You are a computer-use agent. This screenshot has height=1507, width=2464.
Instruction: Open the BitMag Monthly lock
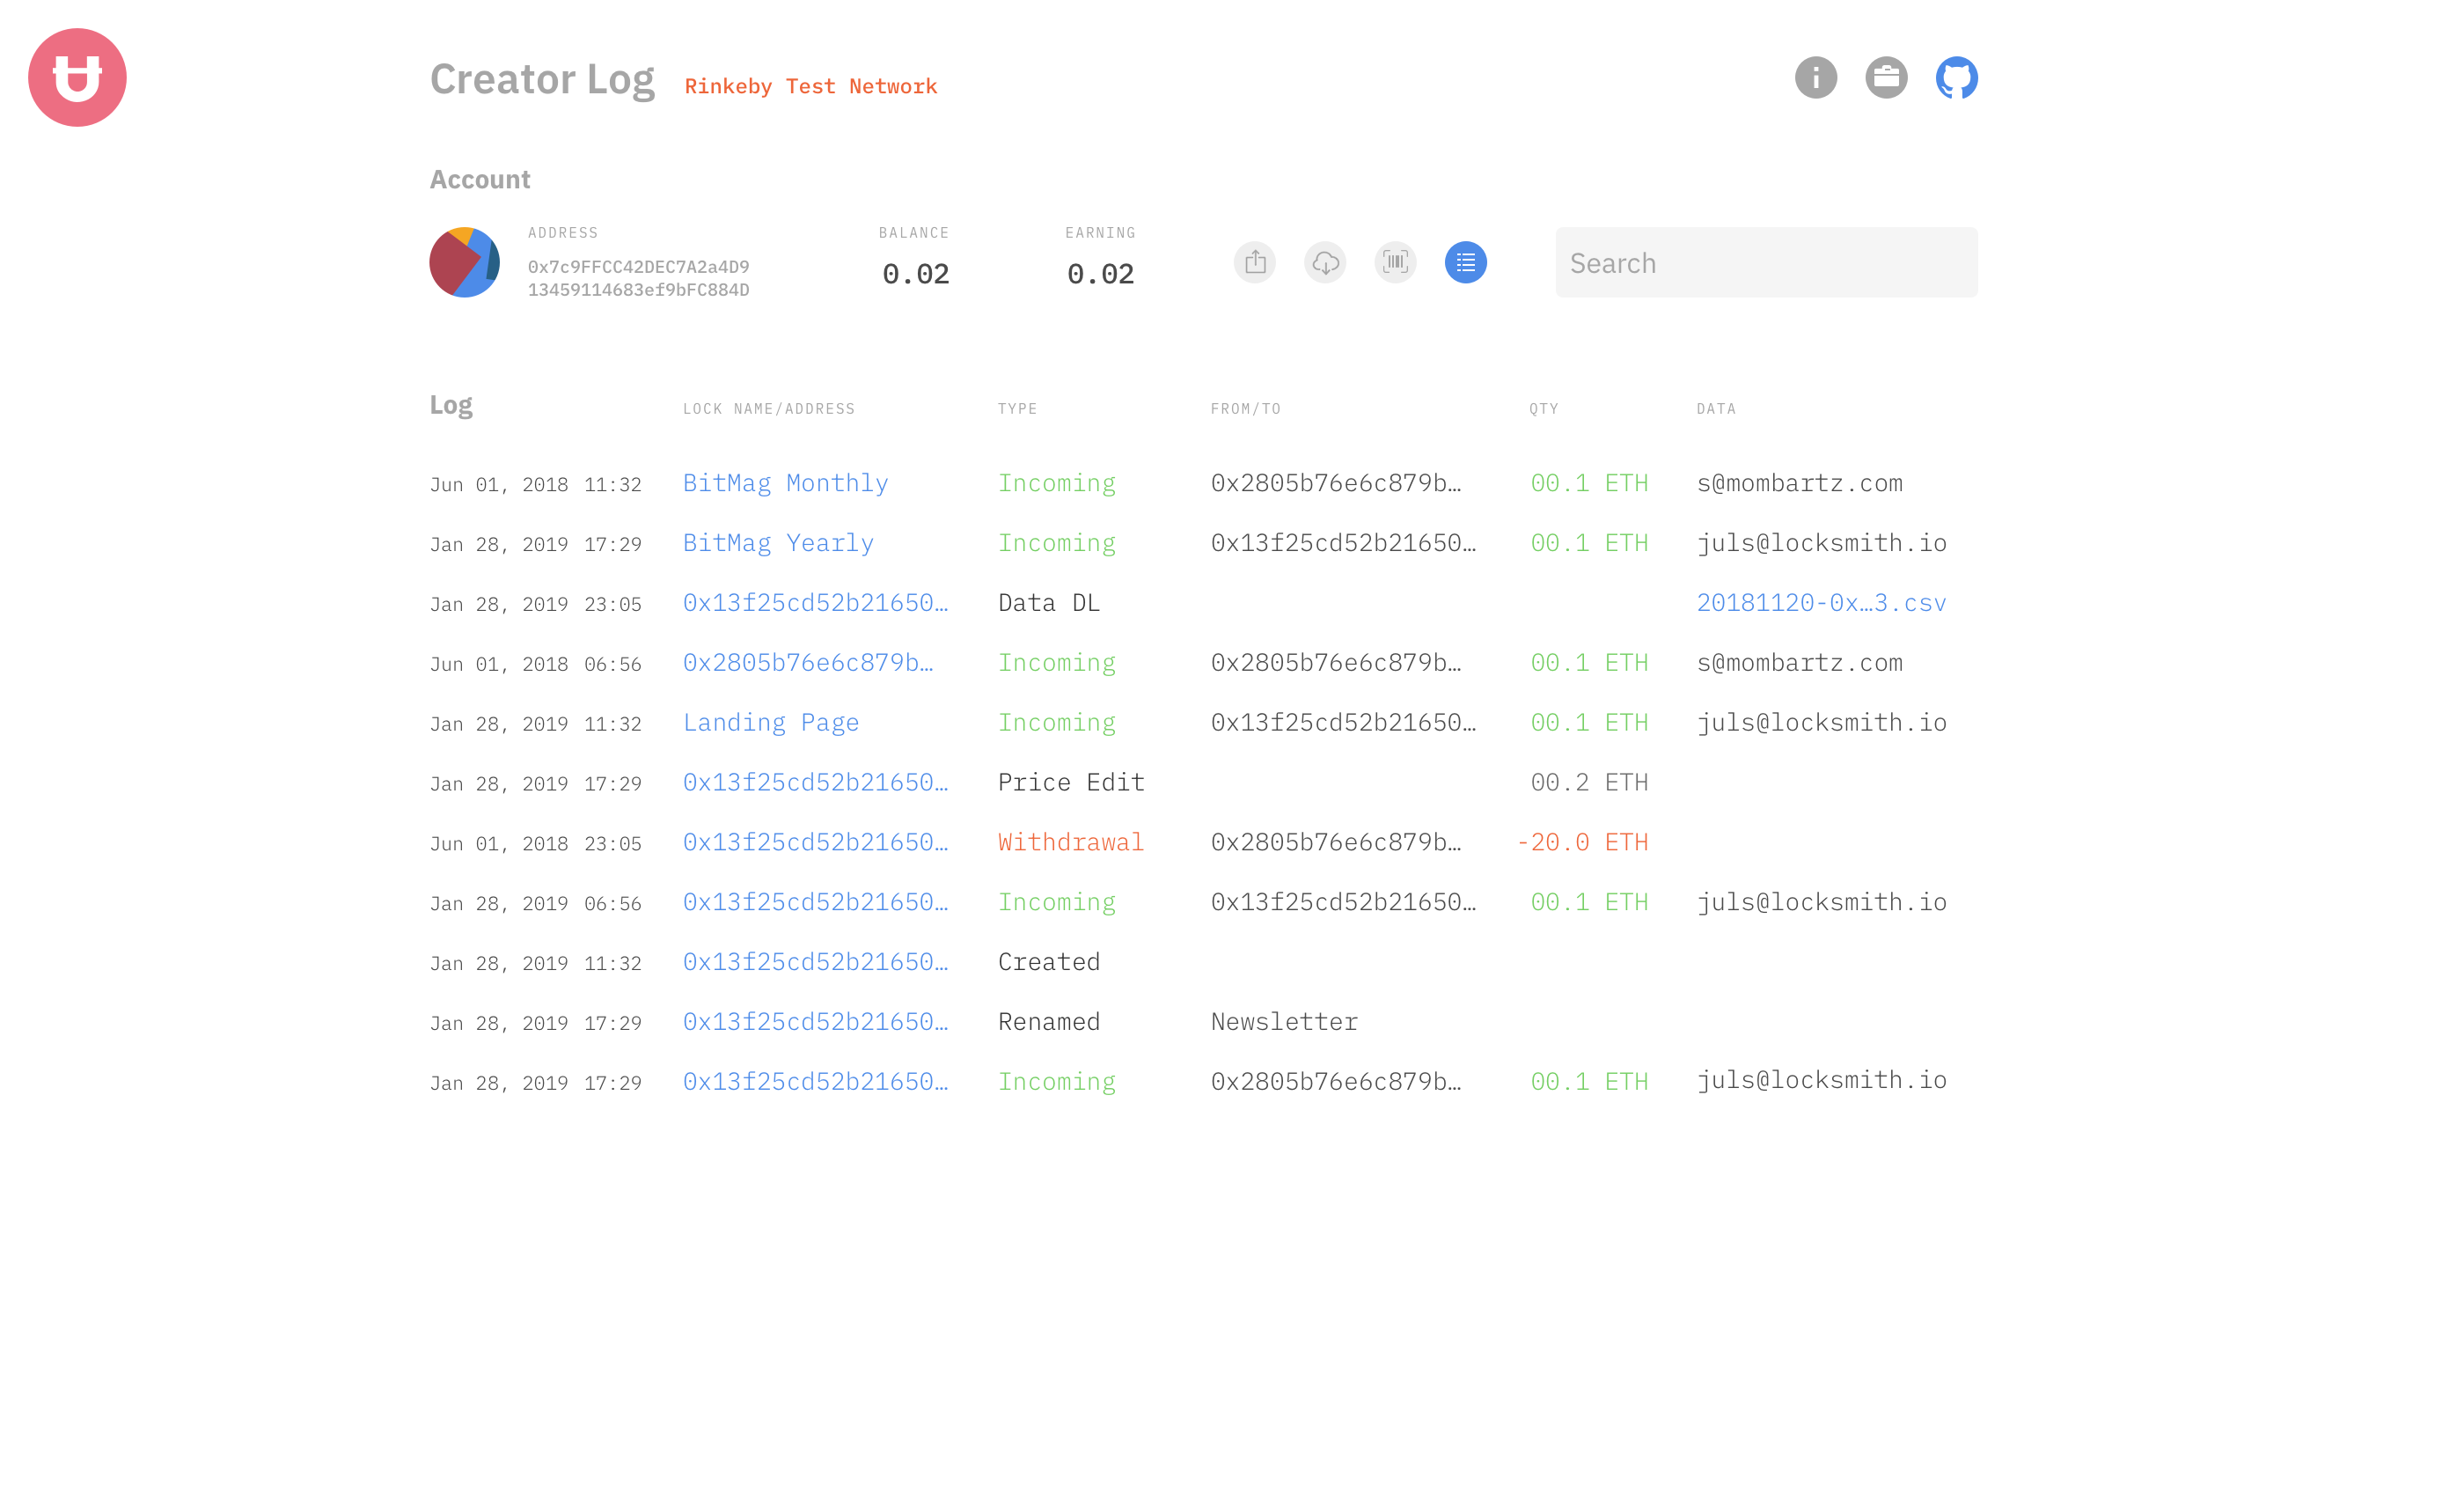786,483
